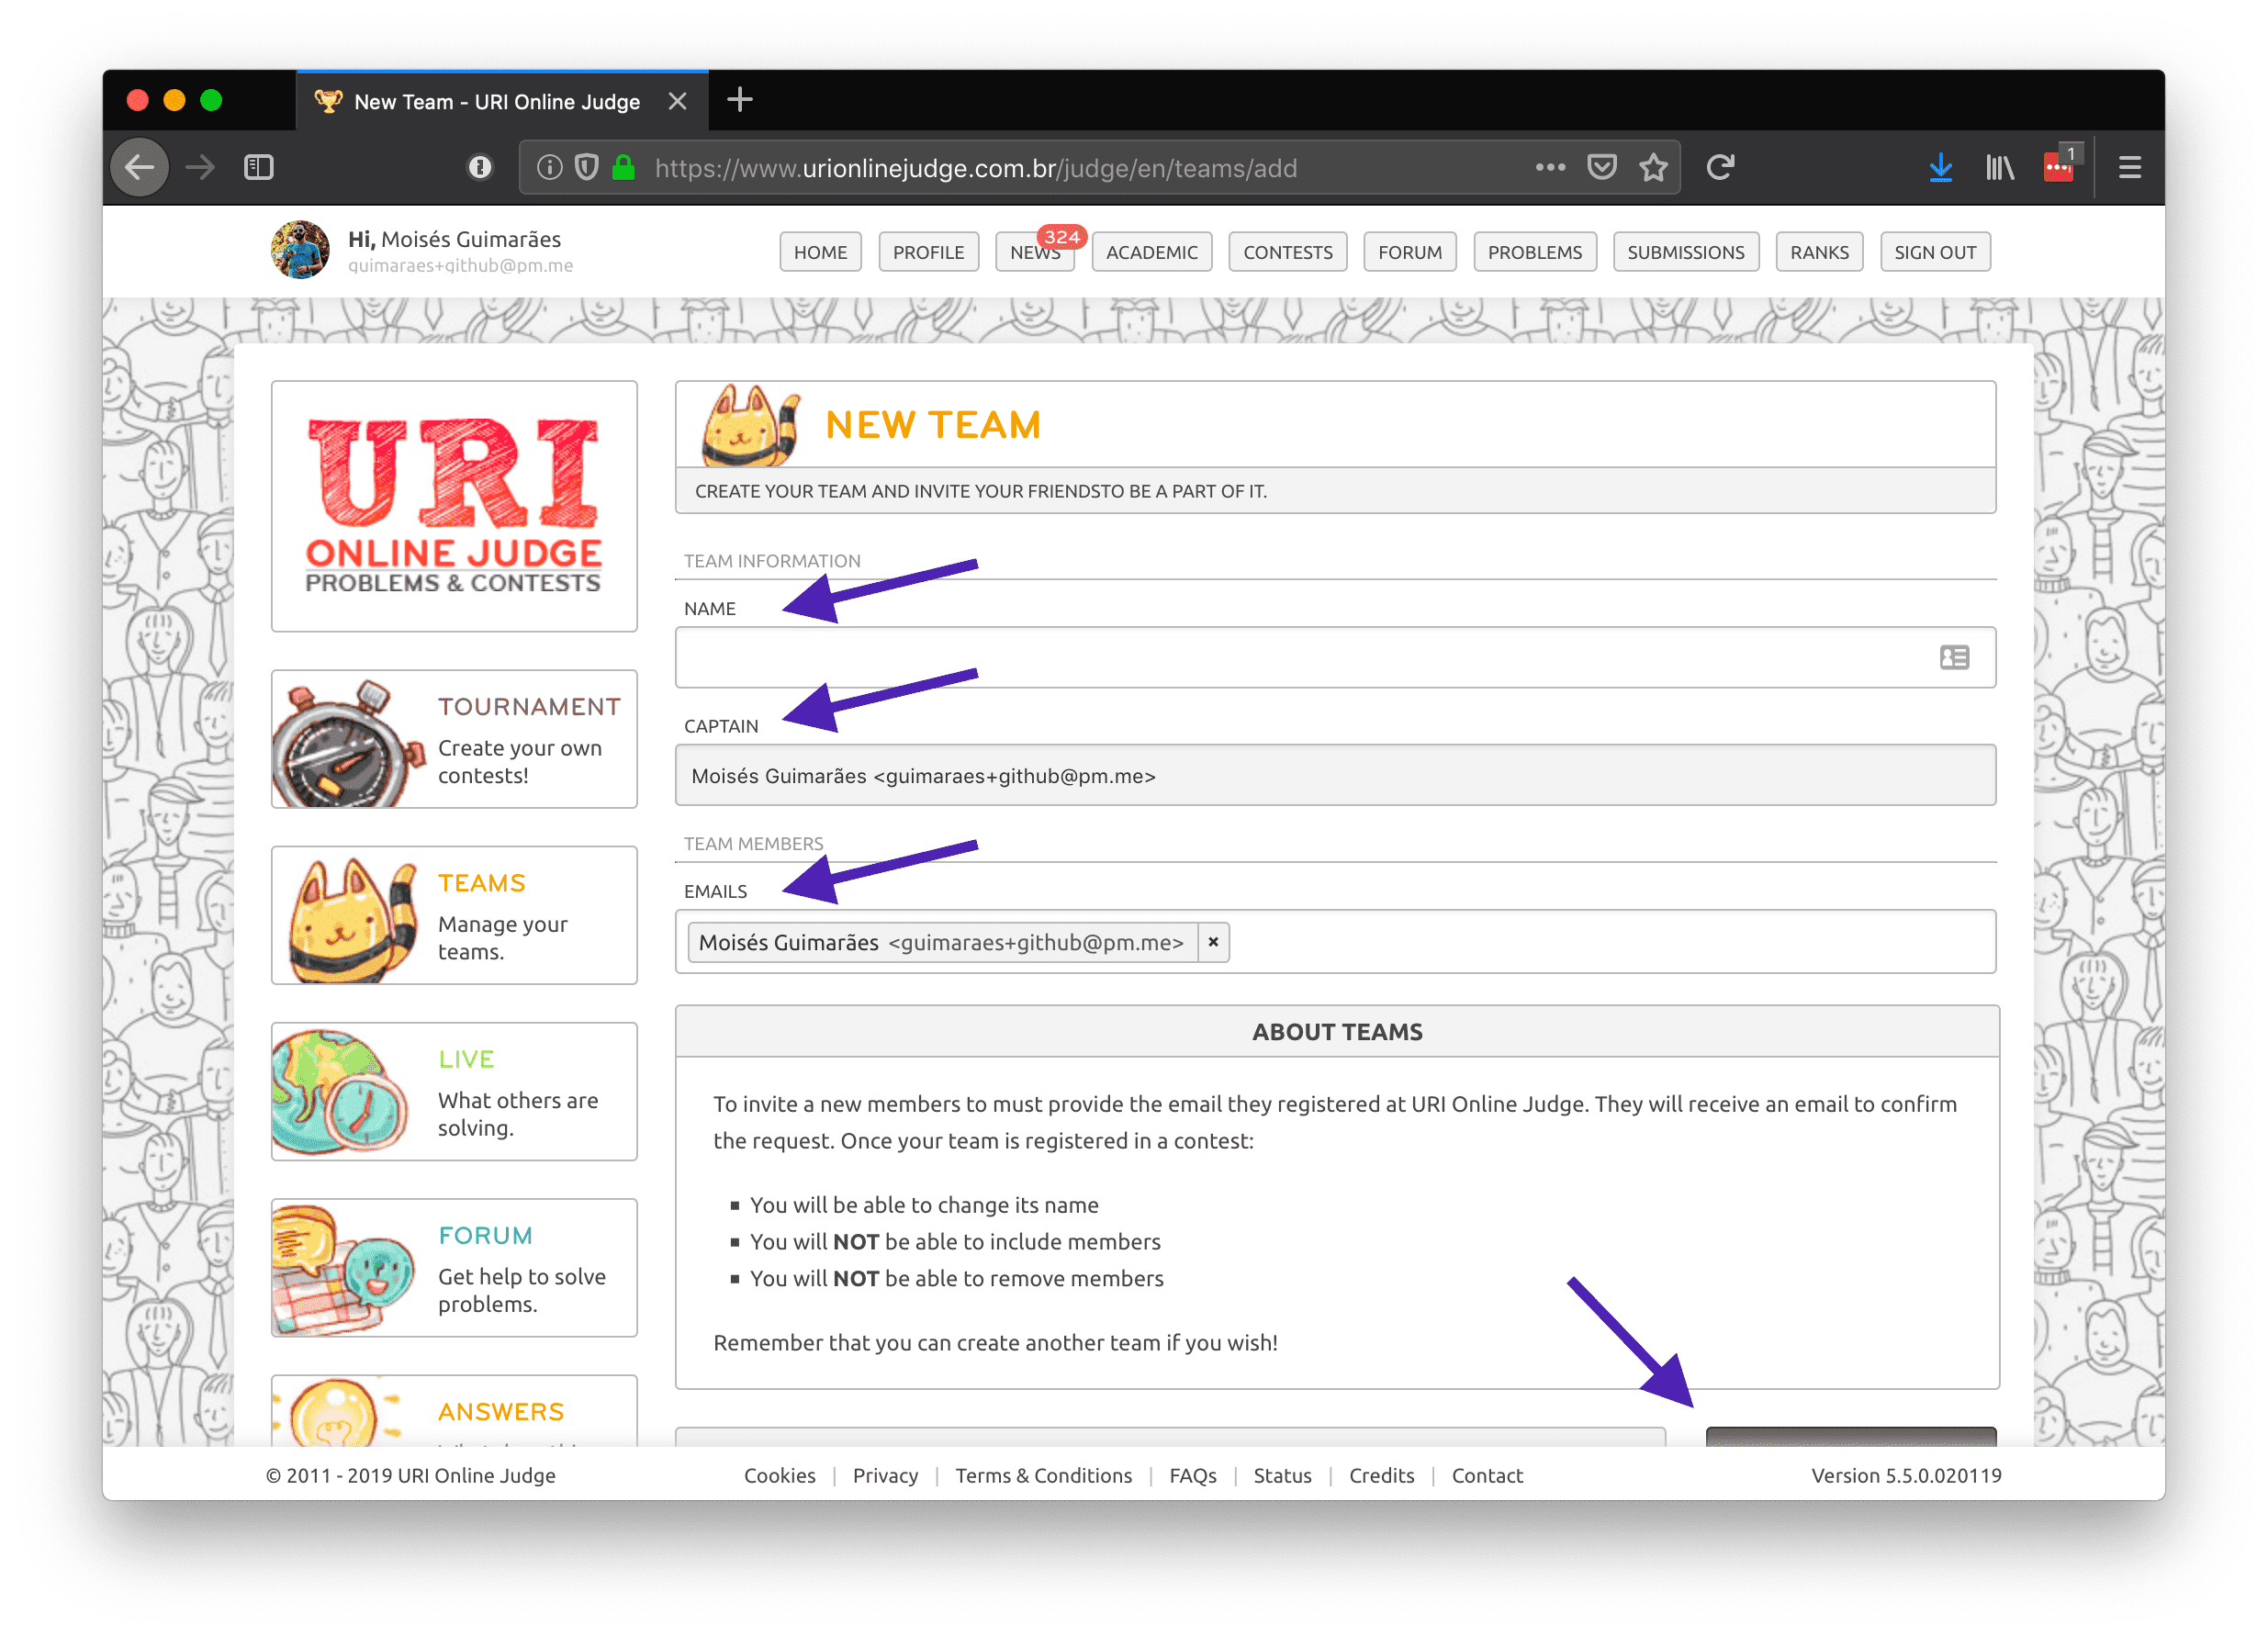Open the FORUM menu item
Image resolution: width=2268 pixels, height=1636 pixels.
tap(1409, 252)
